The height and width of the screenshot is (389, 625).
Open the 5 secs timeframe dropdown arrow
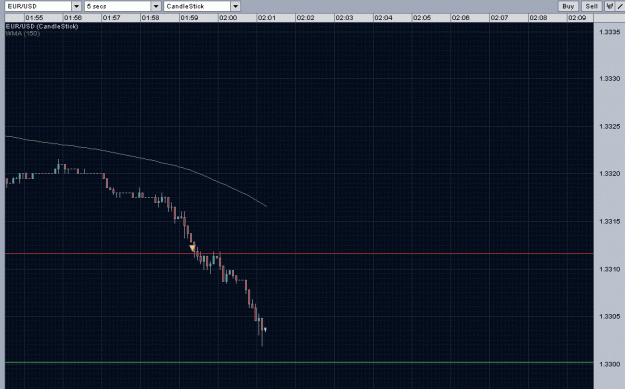(x=156, y=6)
